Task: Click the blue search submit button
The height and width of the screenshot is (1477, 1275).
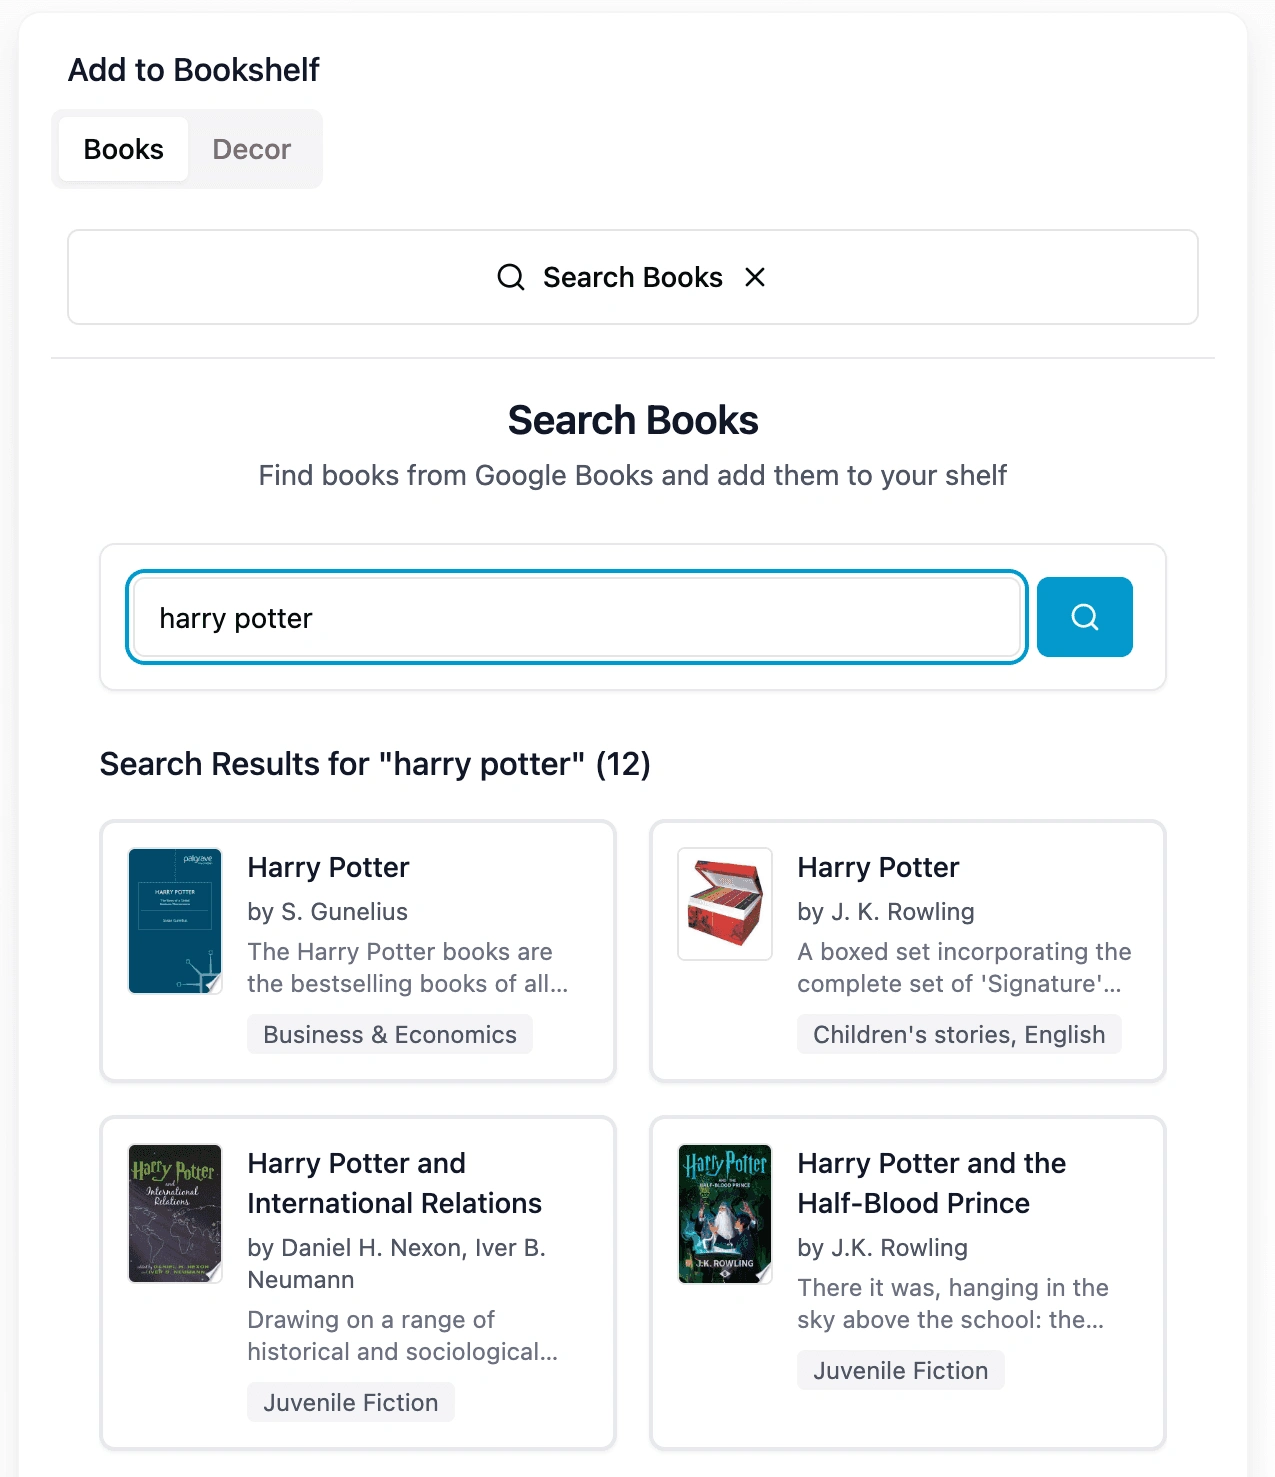Action: (x=1084, y=617)
